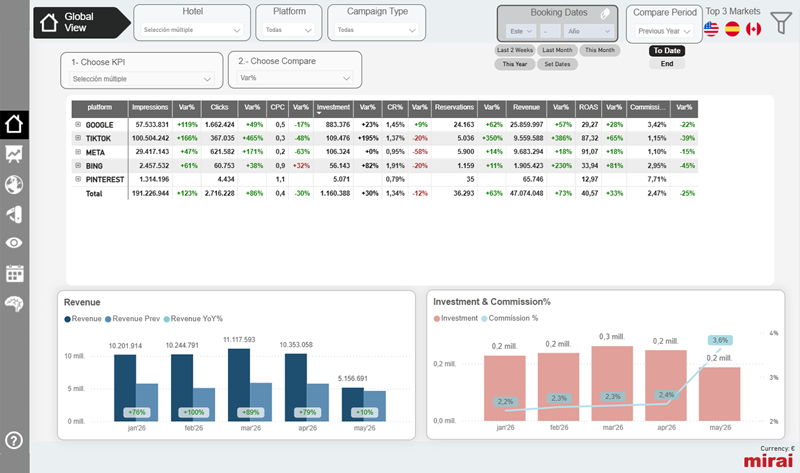This screenshot has height=473, width=800.
Task: Expand the BING platform row
Action: [78, 165]
